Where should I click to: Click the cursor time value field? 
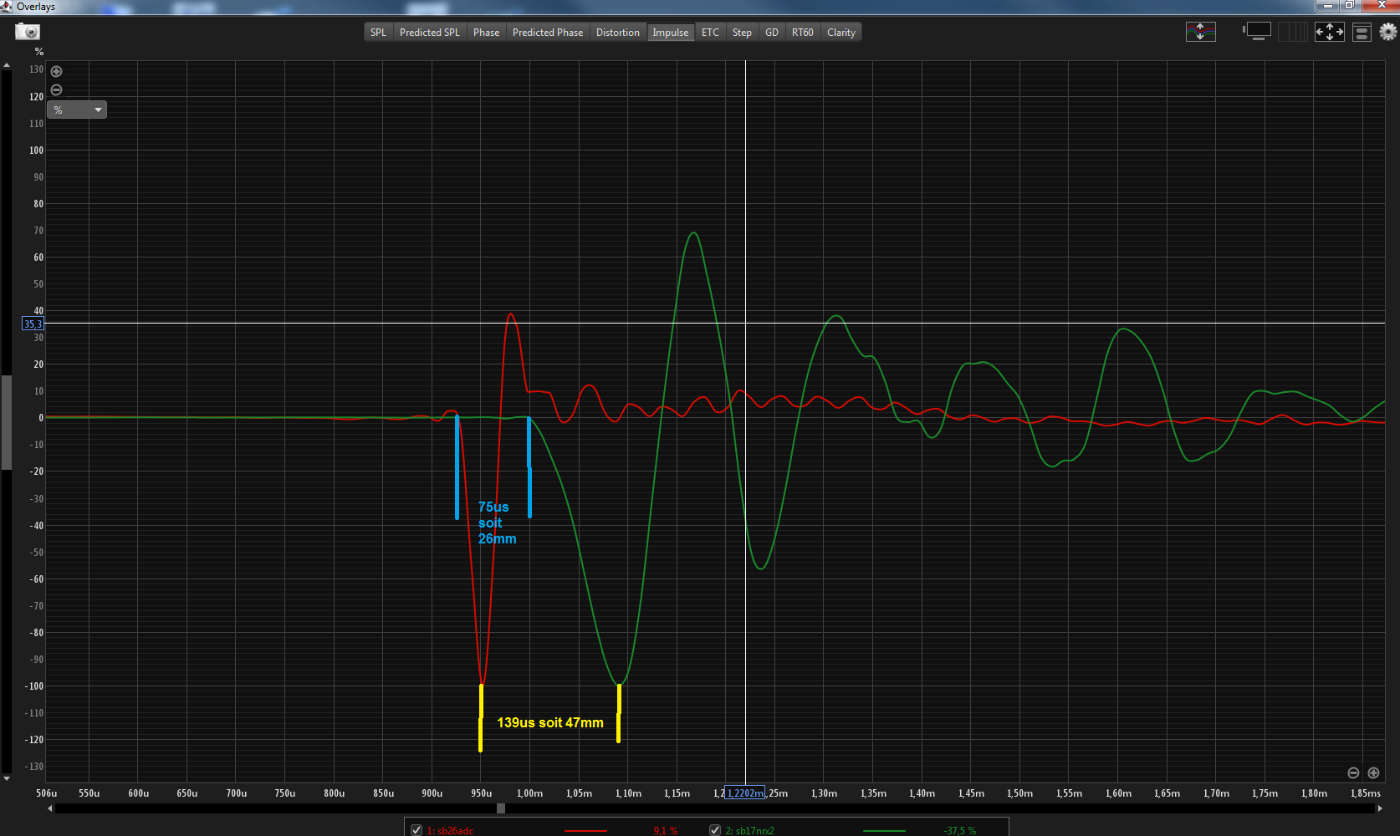(x=745, y=793)
